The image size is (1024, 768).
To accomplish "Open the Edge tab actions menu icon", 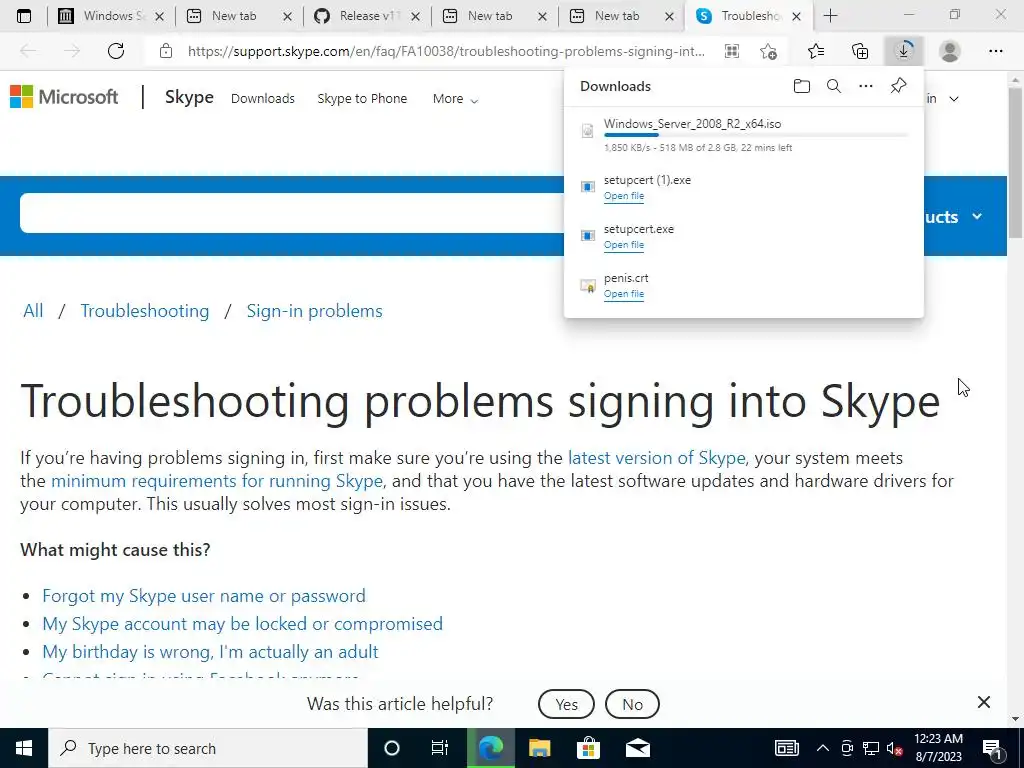I will [24, 16].
